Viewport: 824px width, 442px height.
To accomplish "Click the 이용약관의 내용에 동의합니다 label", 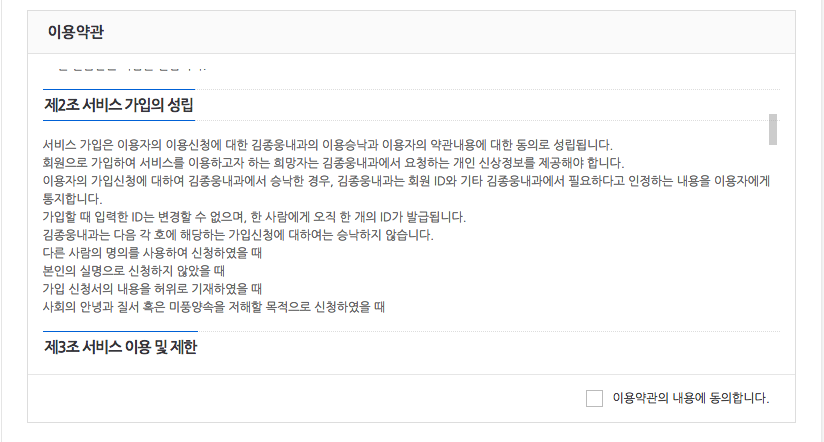I will (691, 398).
